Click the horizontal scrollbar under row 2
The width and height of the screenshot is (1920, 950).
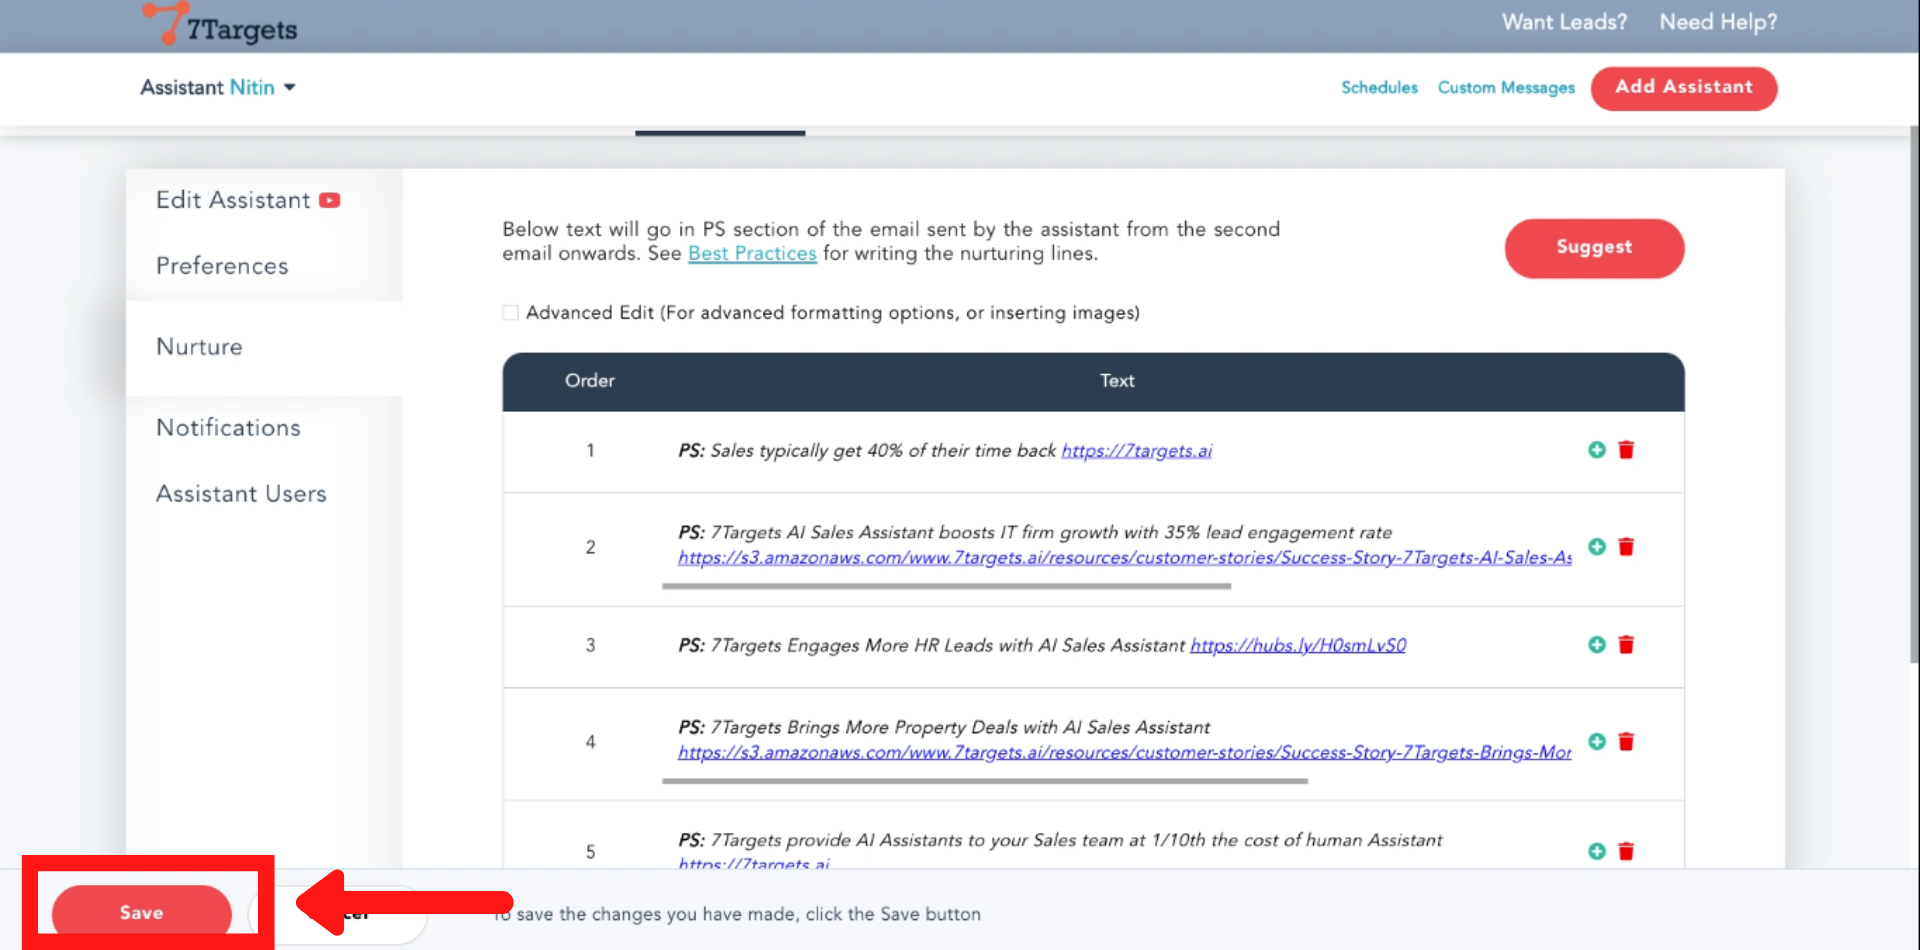(945, 586)
